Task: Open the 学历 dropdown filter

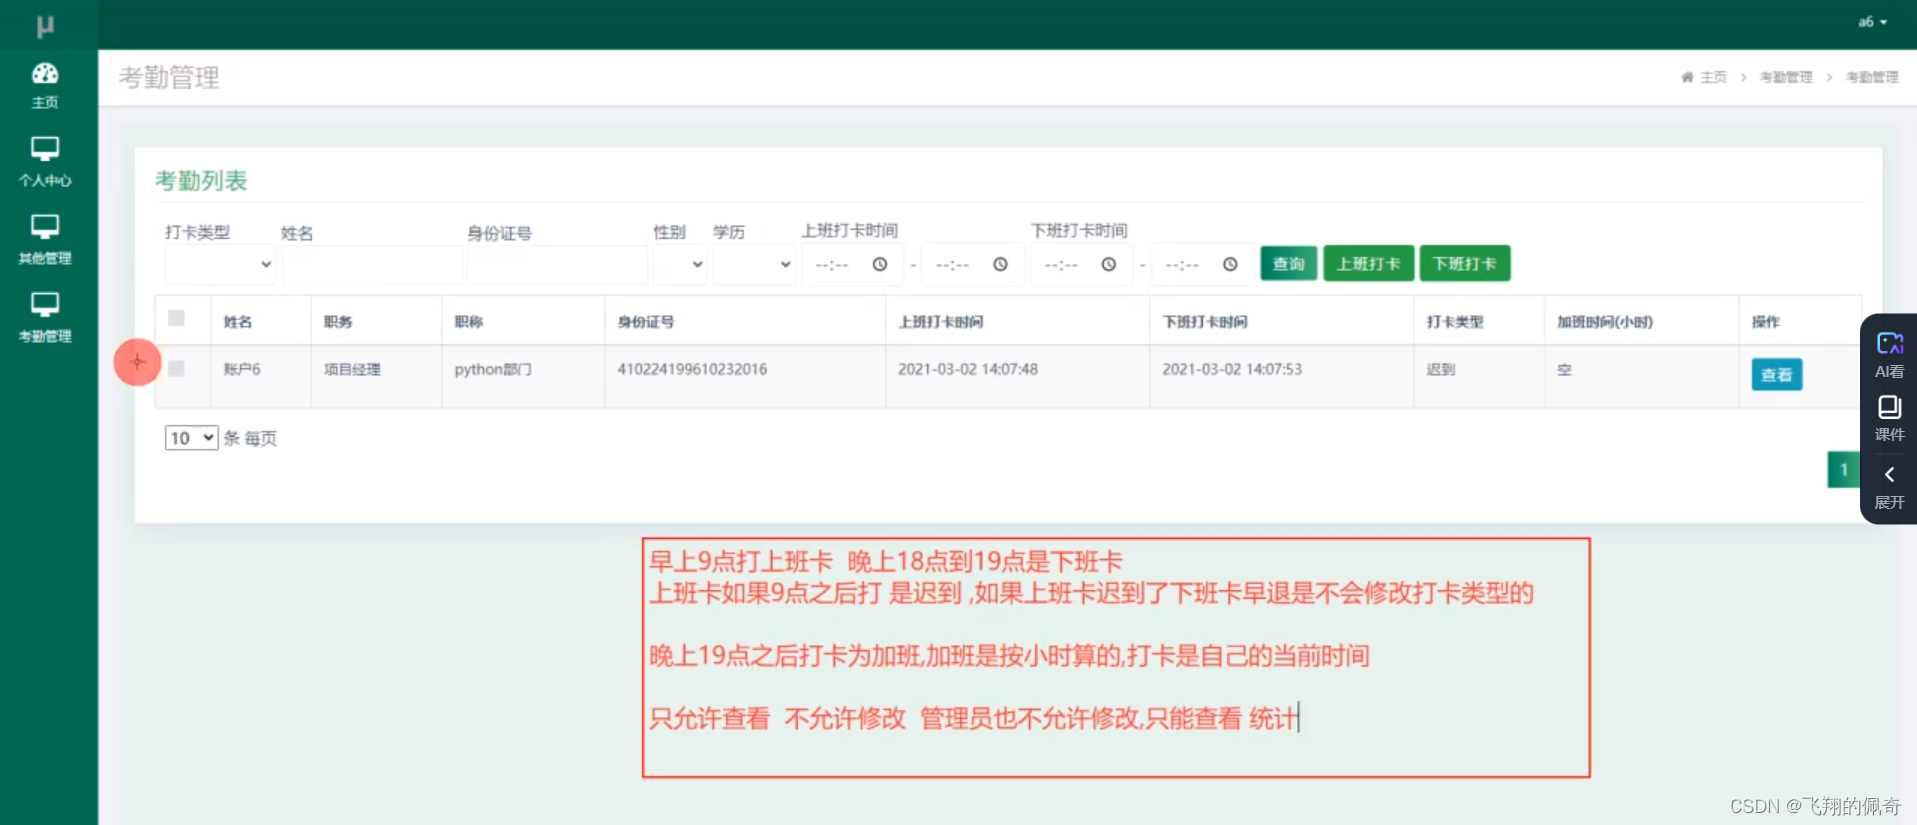Action: [754, 264]
